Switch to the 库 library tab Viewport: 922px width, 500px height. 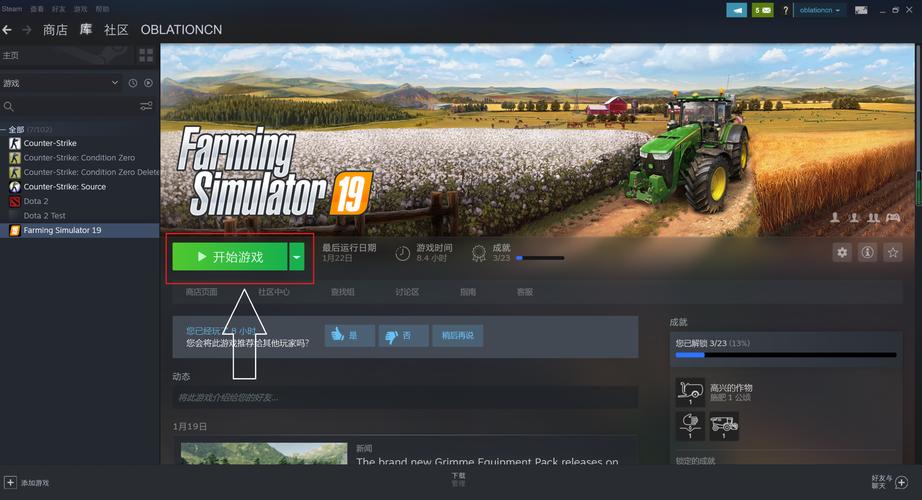[x=86, y=29]
